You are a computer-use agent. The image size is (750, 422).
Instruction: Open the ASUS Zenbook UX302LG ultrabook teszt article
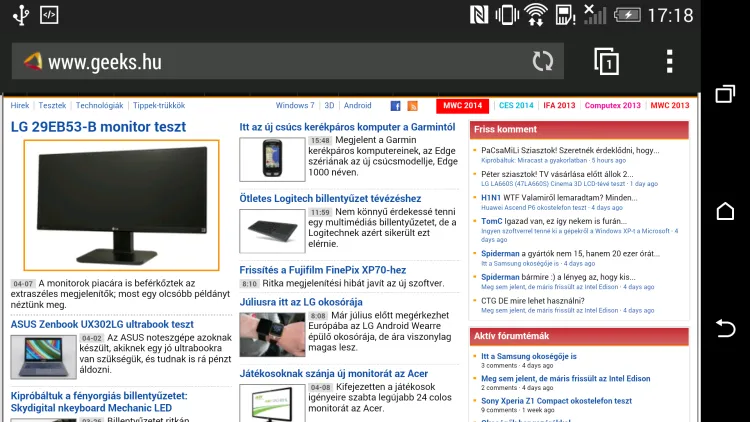click(102, 324)
